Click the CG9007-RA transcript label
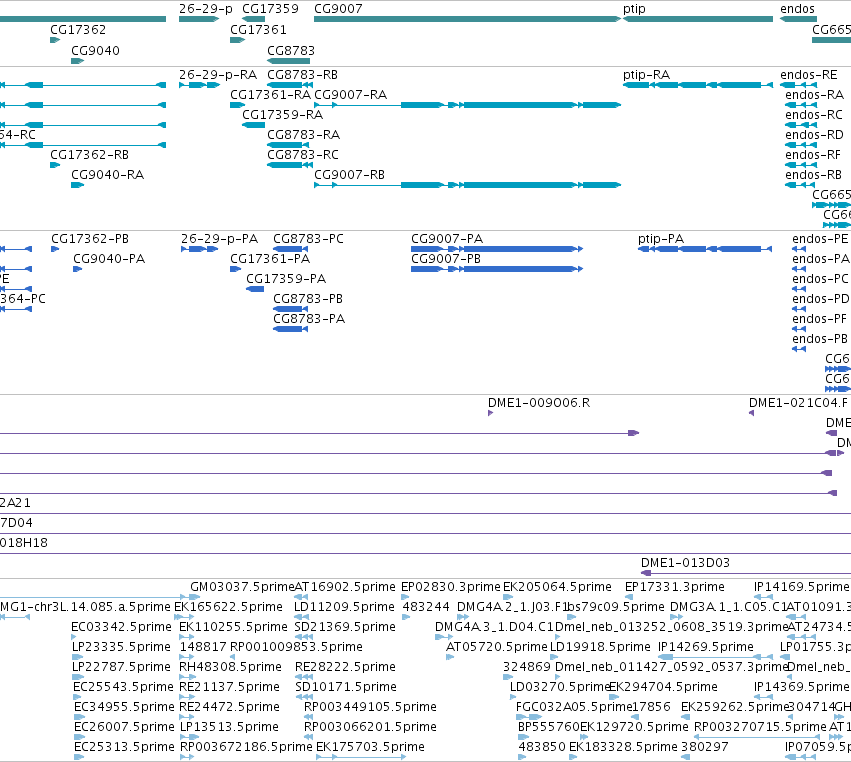Screen dimensions: 851x762 [x=351, y=95]
